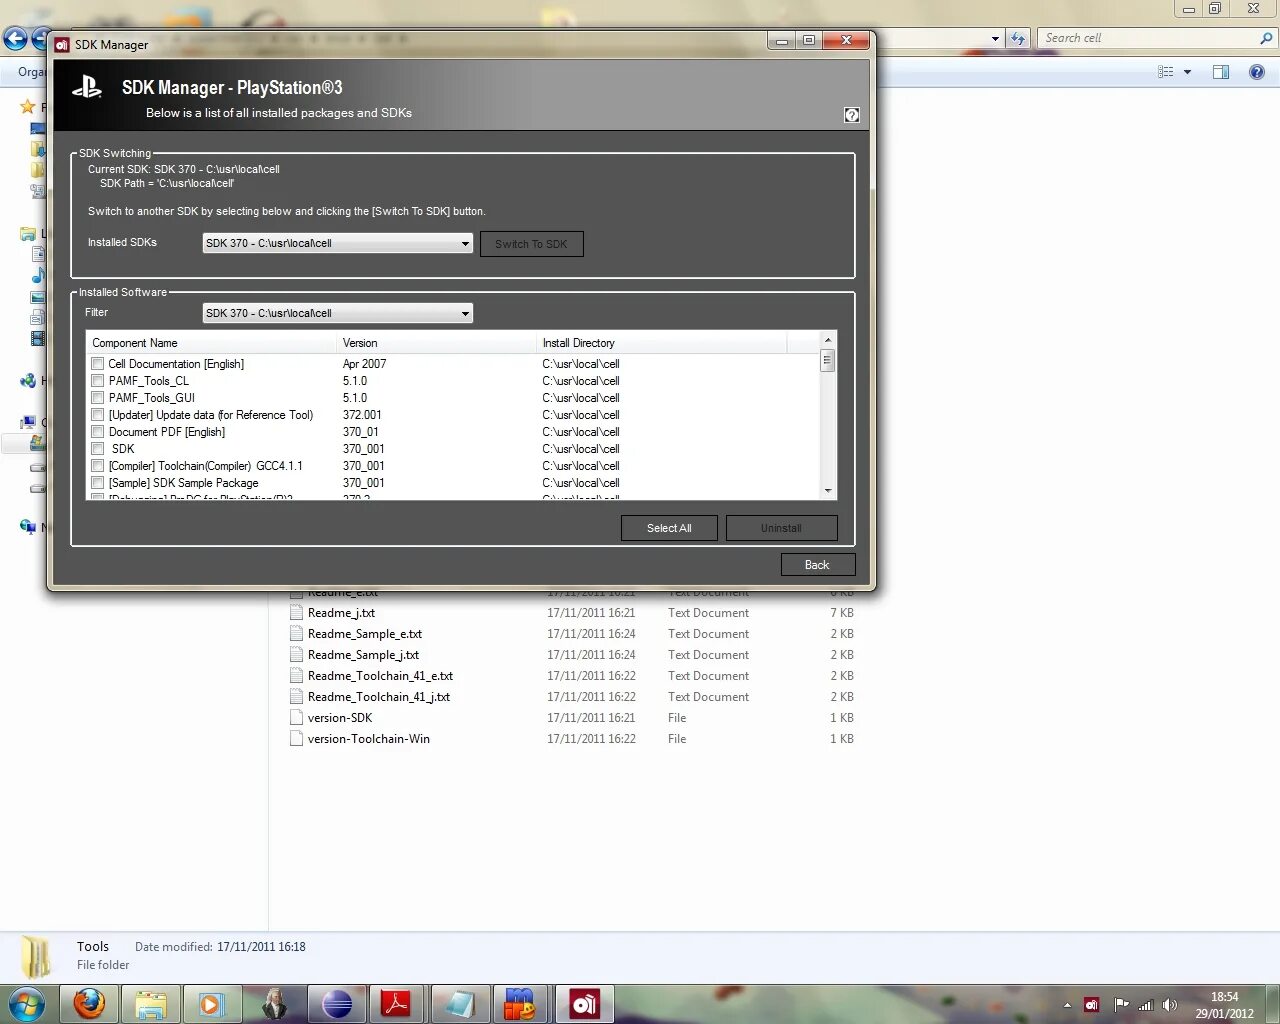Screen dimensions: 1280x1024
Task: Select the Readme_j.txt file
Action: coord(341,613)
